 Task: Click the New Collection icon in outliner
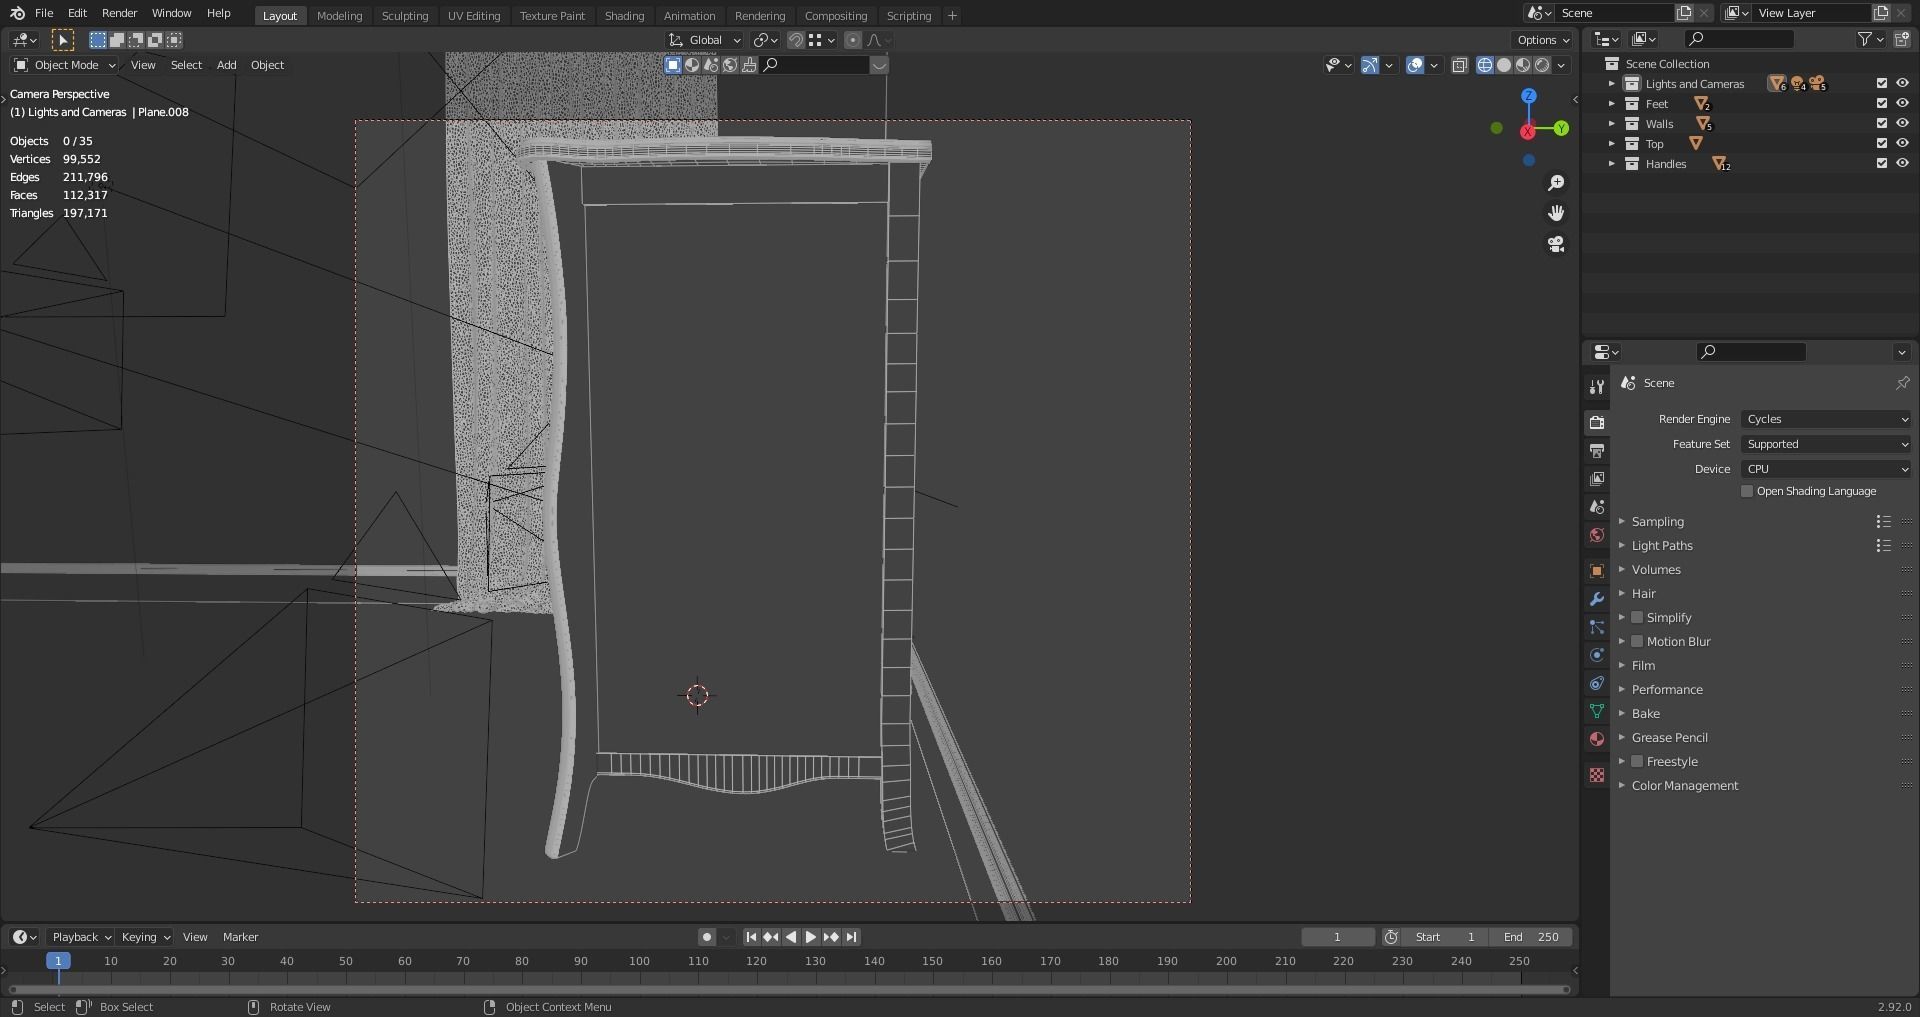1902,39
